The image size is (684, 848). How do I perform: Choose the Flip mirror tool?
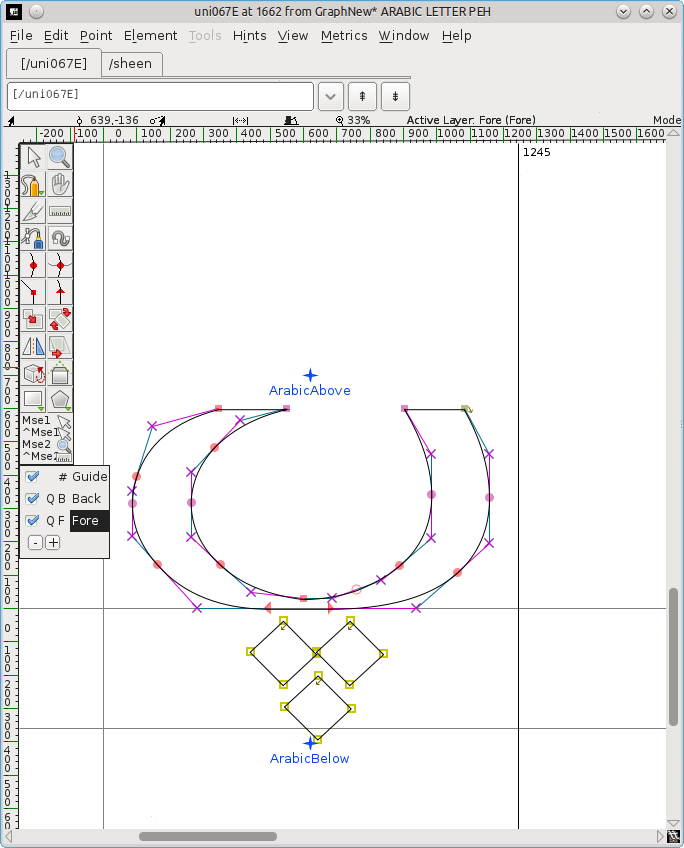click(x=33, y=347)
